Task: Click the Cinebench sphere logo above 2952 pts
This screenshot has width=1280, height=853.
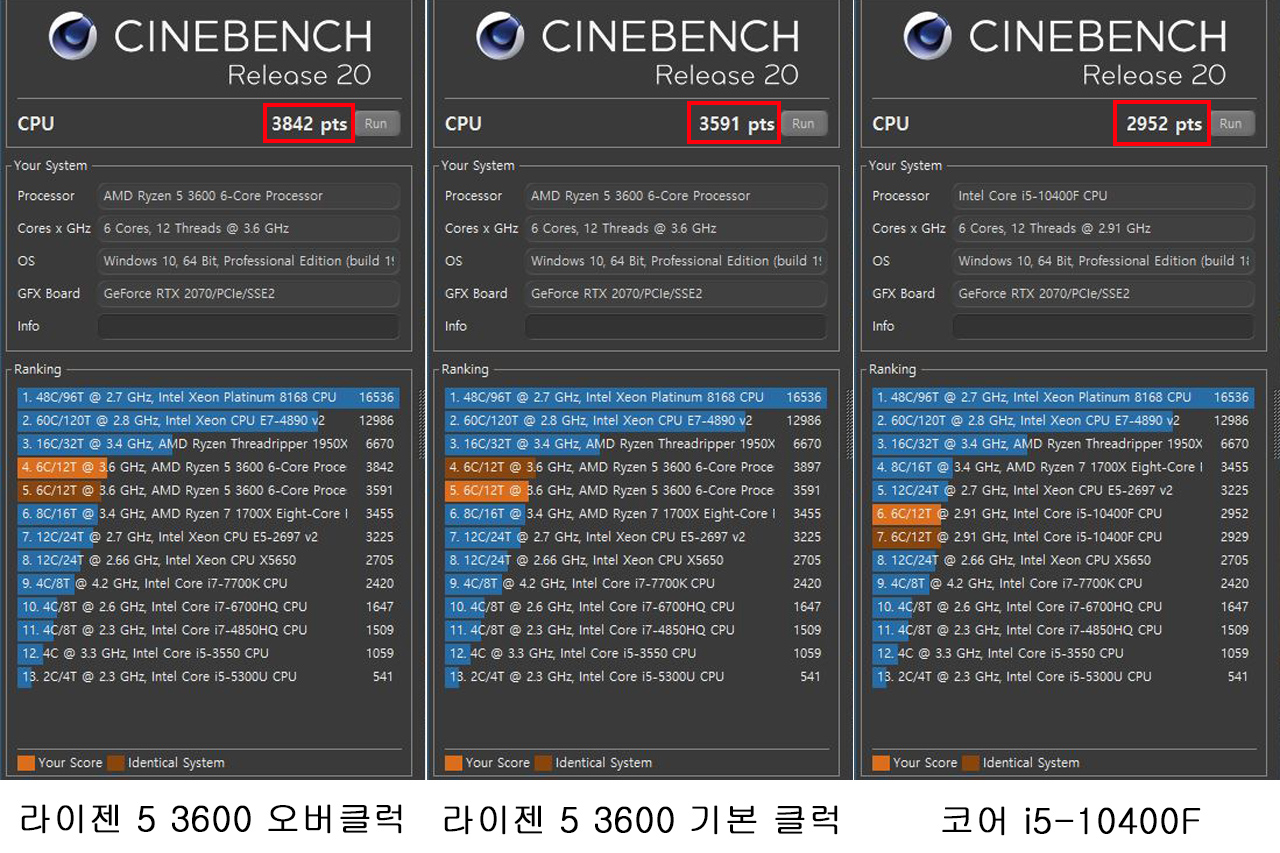Action: coord(928,37)
